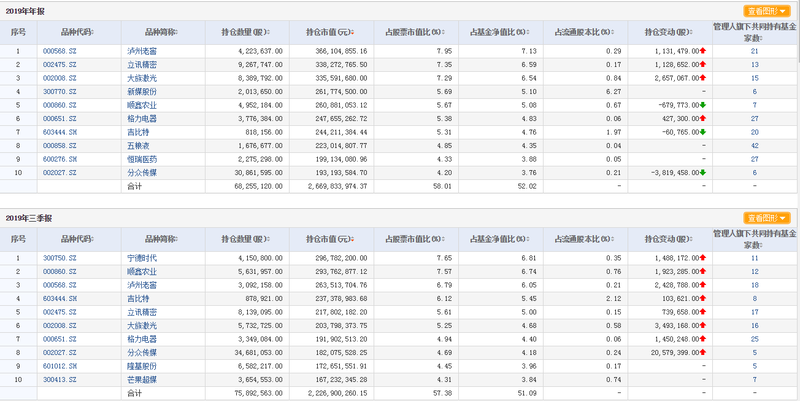The width and height of the screenshot is (800, 401).
Task: Sort 2019年三季报 table by 品种简称 header
Action: (162, 239)
